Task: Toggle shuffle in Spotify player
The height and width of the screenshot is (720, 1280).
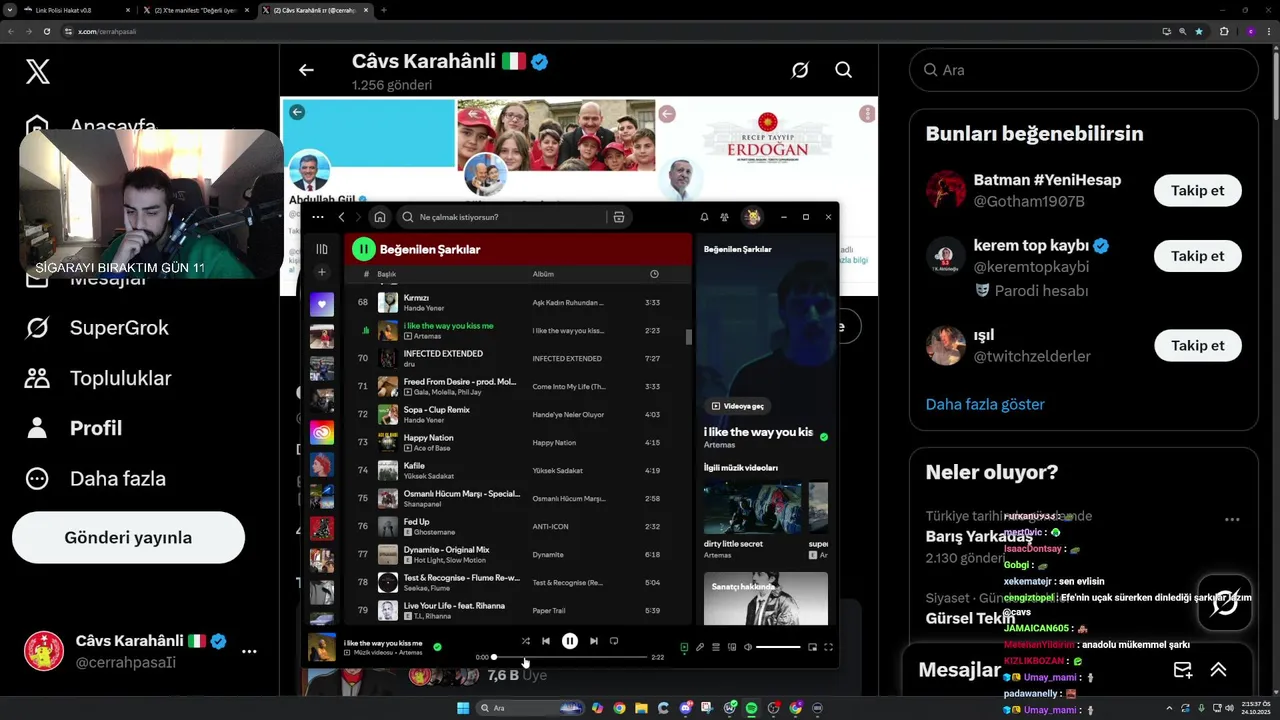Action: click(525, 641)
